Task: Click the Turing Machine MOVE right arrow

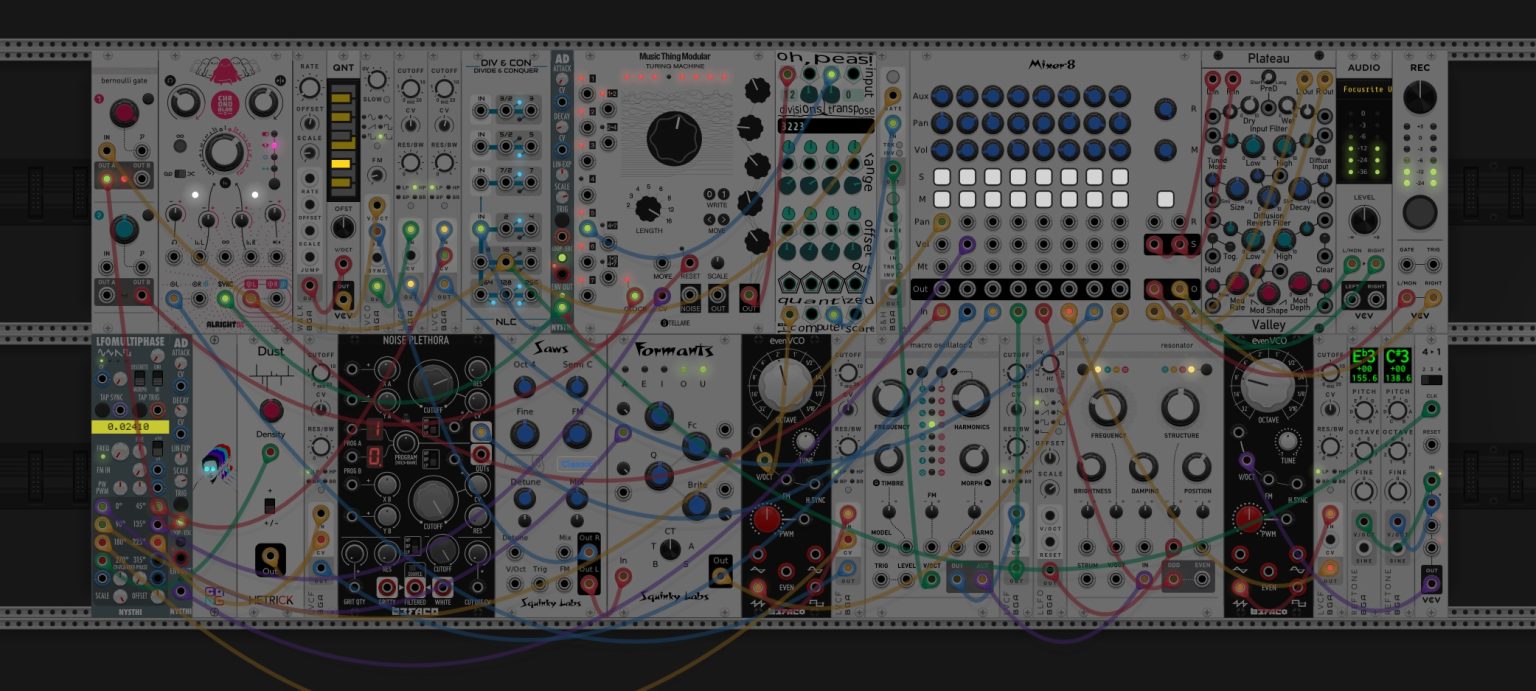Action: [x=723, y=219]
